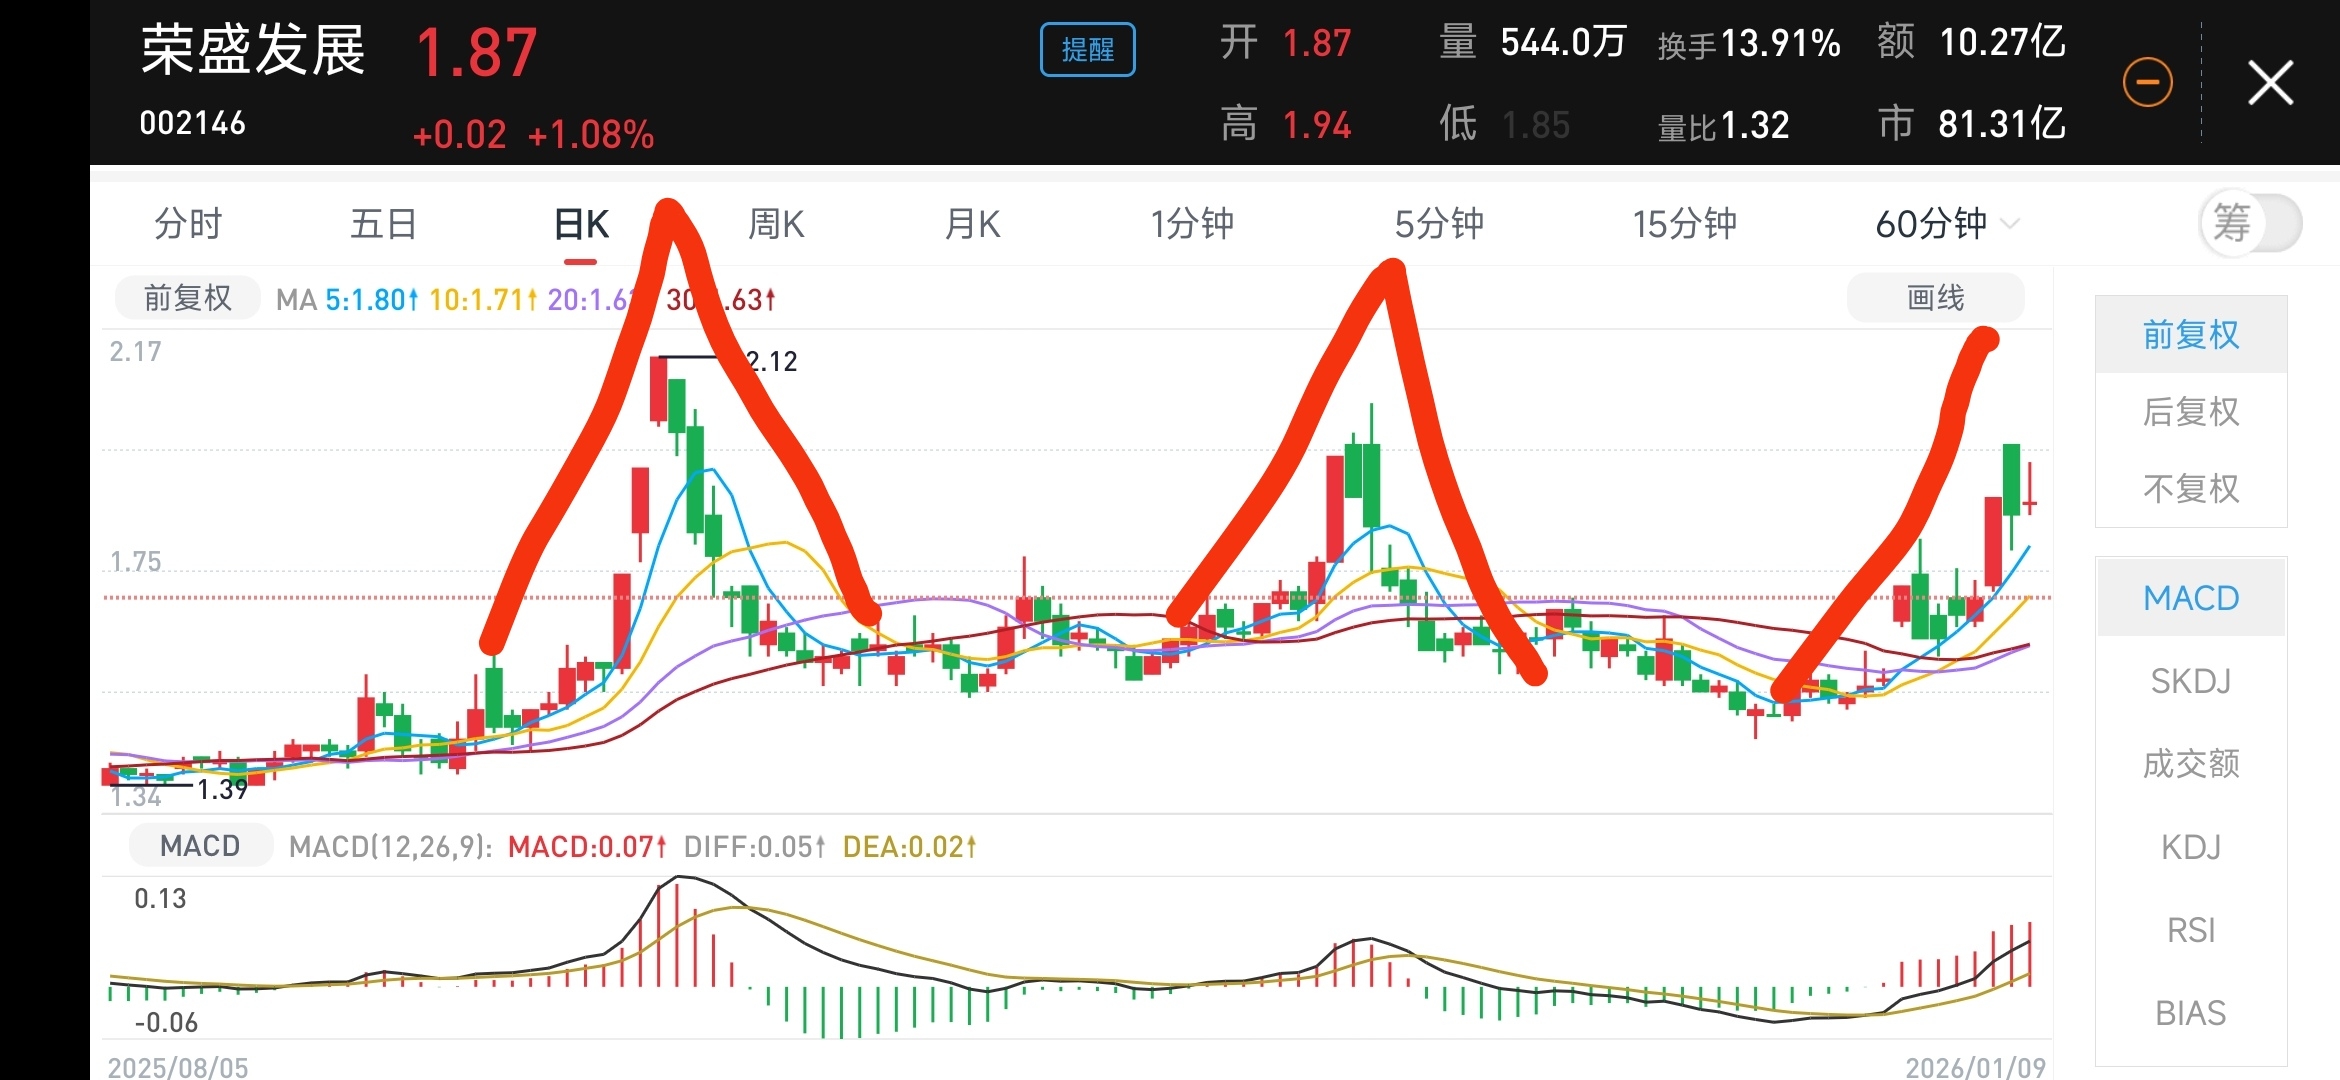
Task: Choose the SKDJ indicator
Action: pos(2190,681)
